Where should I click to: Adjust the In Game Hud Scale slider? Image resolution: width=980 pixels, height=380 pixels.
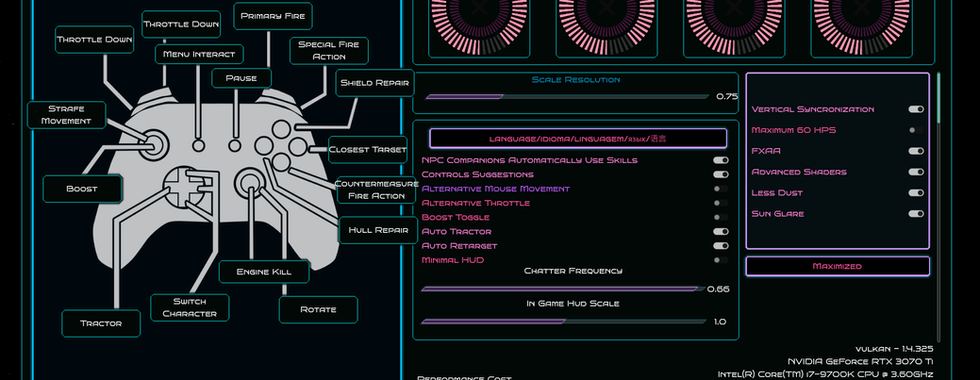(x=563, y=321)
